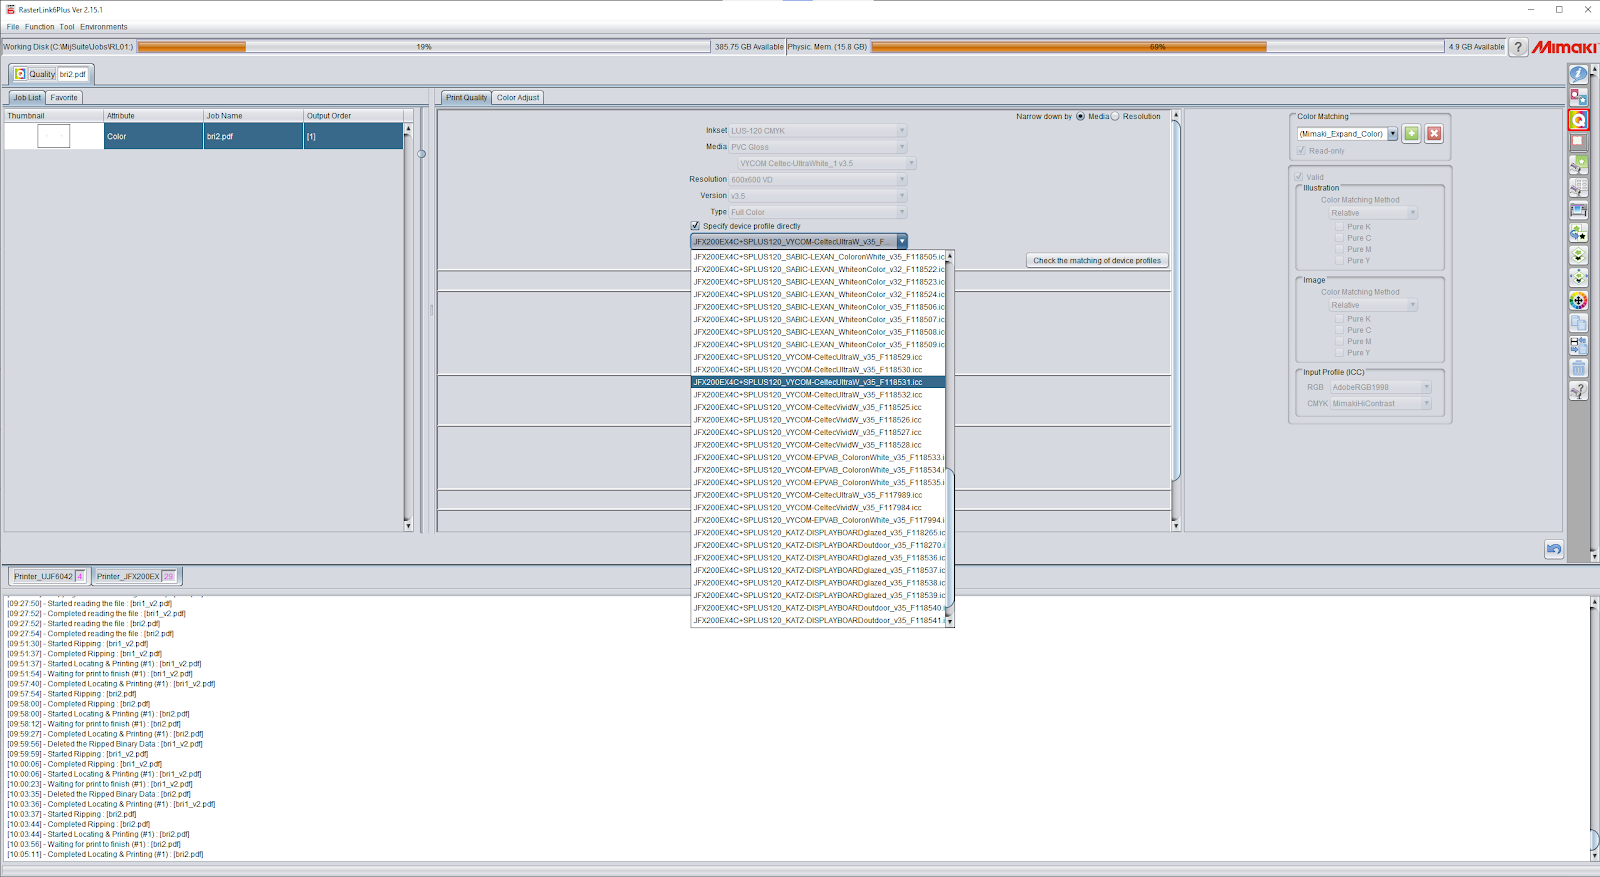Viewport: 1600px width, 877px height.
Task: Open the Tool menu
Action: pyautogui.click(x=67, y=27)
